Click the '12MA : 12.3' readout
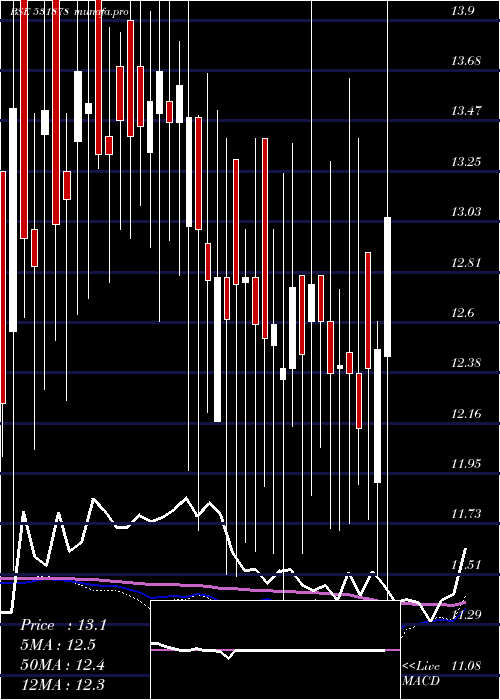 62,684
